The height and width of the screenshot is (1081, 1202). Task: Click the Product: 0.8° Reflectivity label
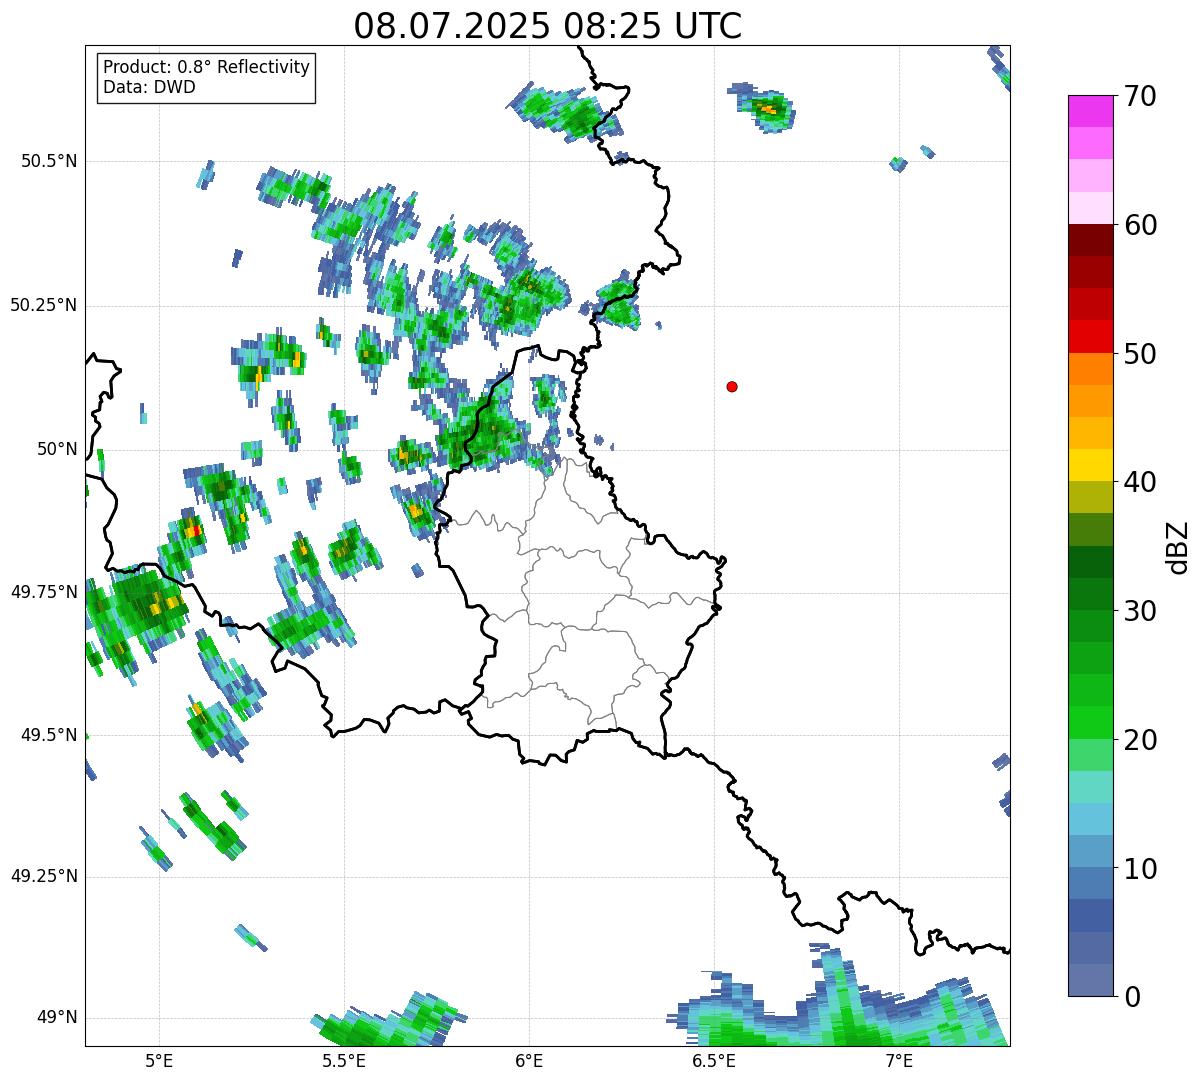[x=207, y=67]
